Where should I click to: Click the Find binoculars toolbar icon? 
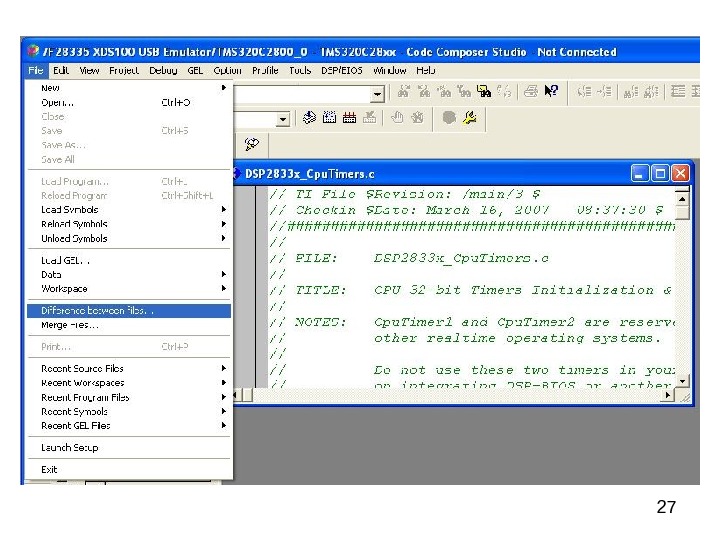pyautogui.click(x=404, y=91)
